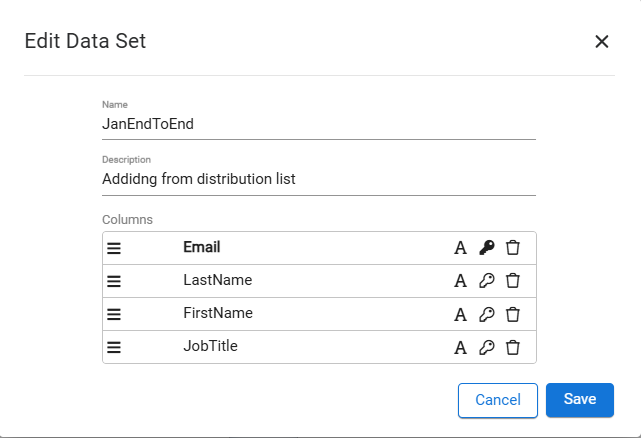The height and width of the screenshot is (438, 641).
Task: Click the drag handle for FirstName column
Action: click(x=114, y=314)
